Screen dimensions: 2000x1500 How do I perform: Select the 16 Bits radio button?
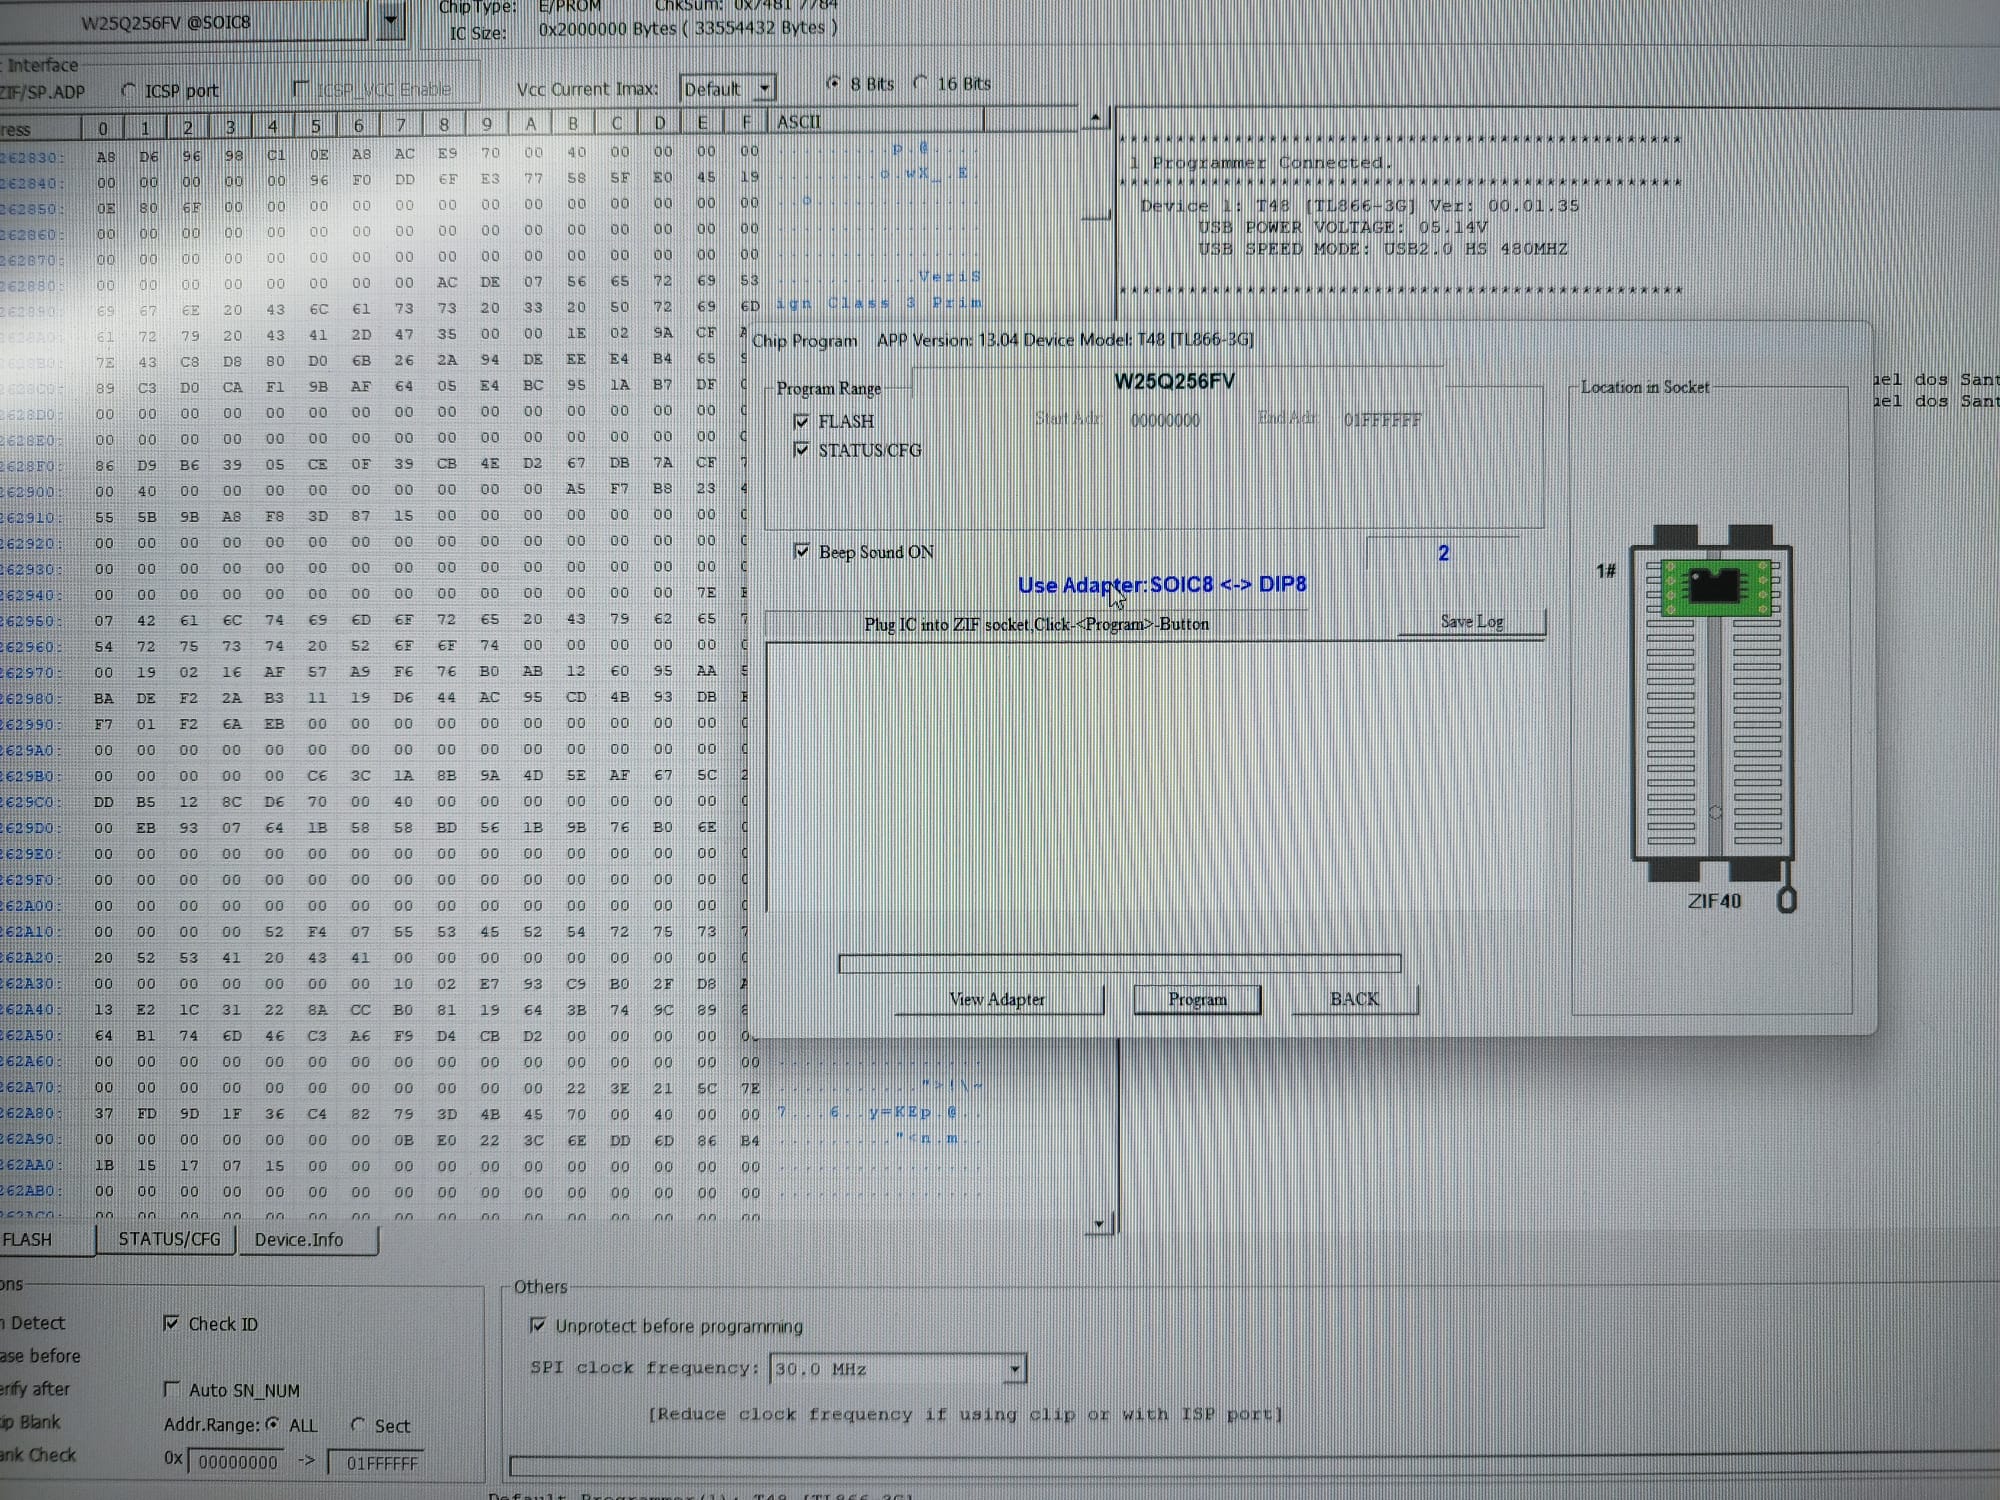point(921,83)
